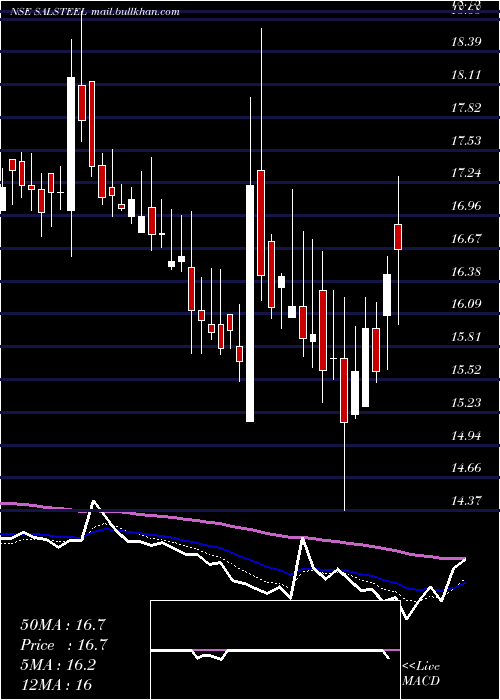Select the 15.52 price axis label

[x=466, y=370]
